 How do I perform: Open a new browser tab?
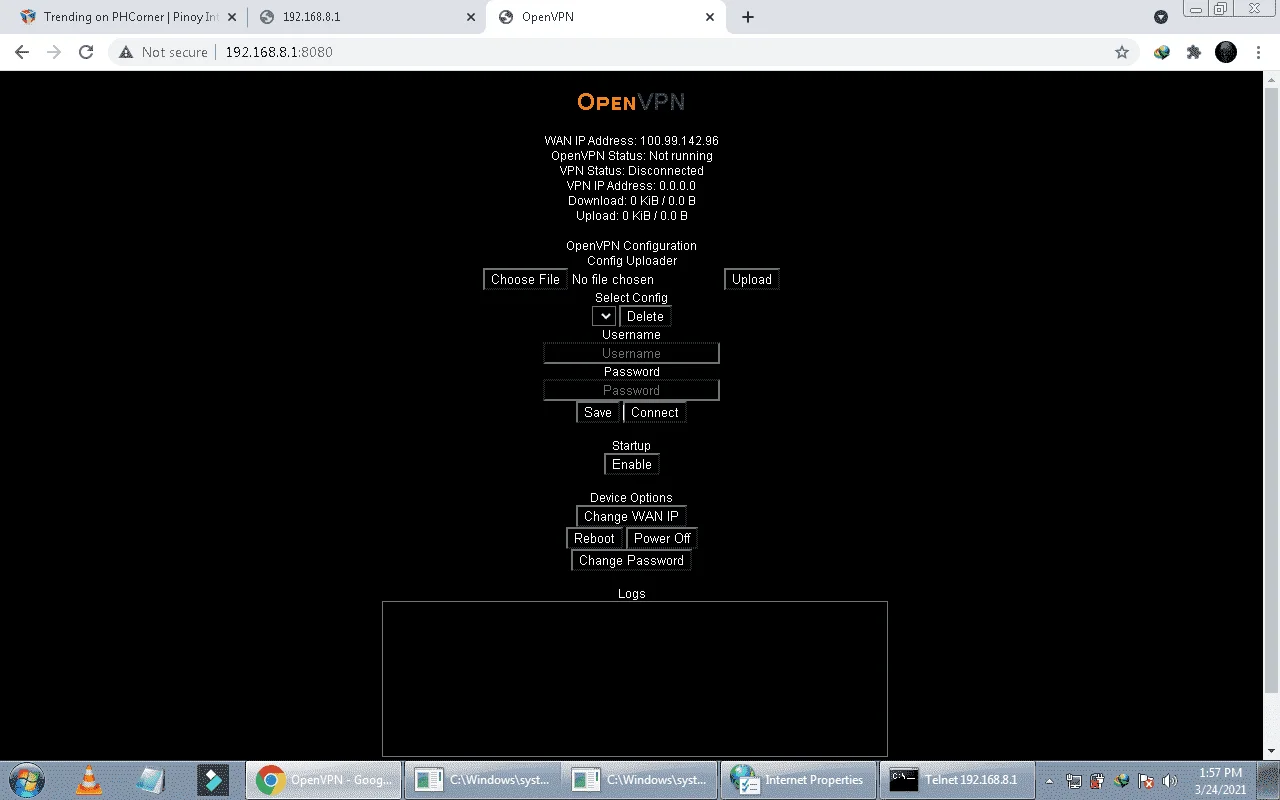[x=747, y=17]
